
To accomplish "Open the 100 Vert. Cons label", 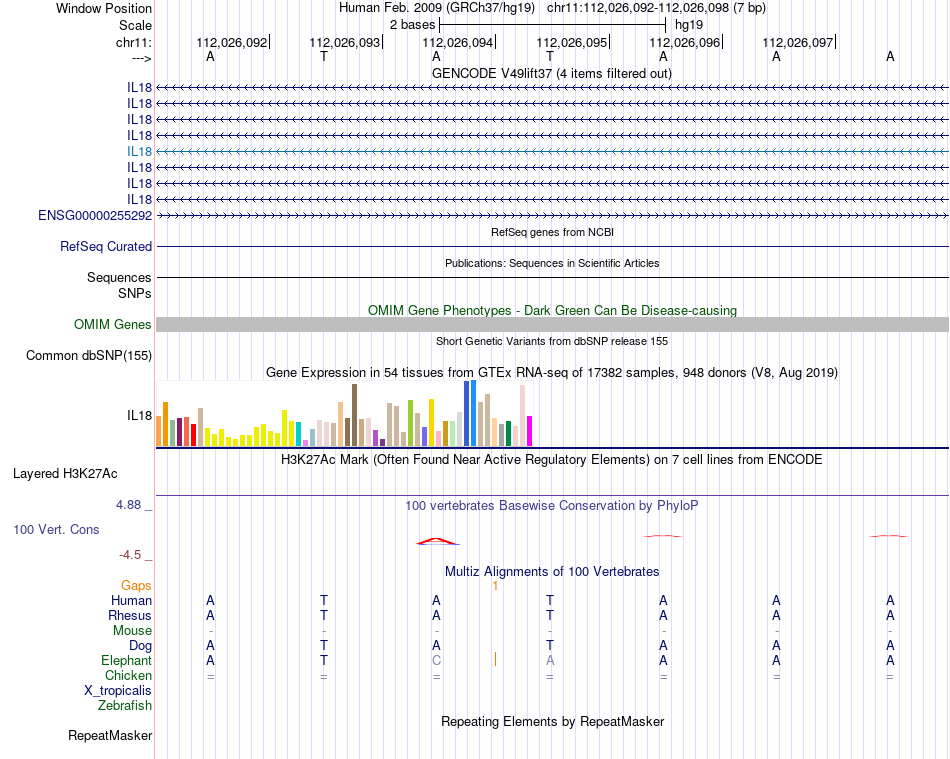I will [56, 529].
